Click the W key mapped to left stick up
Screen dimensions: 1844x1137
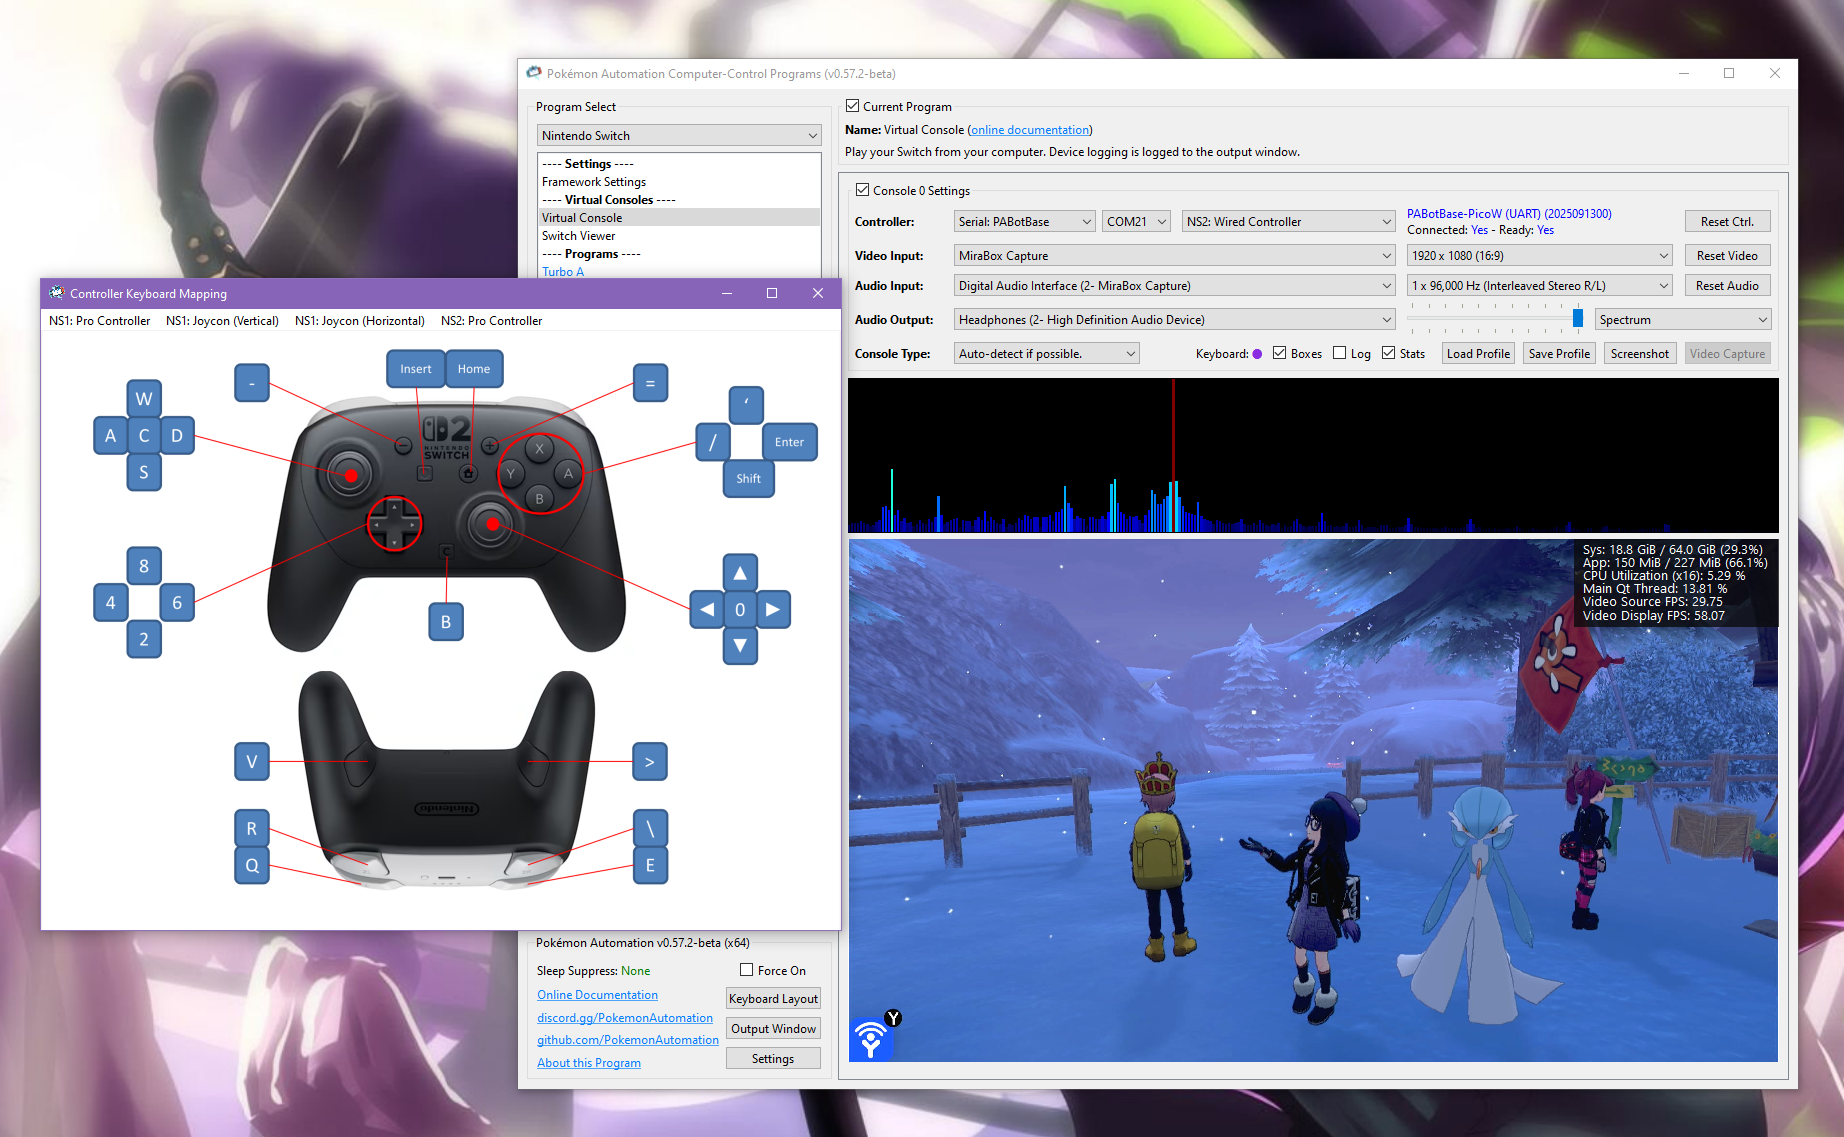[144, 399]
